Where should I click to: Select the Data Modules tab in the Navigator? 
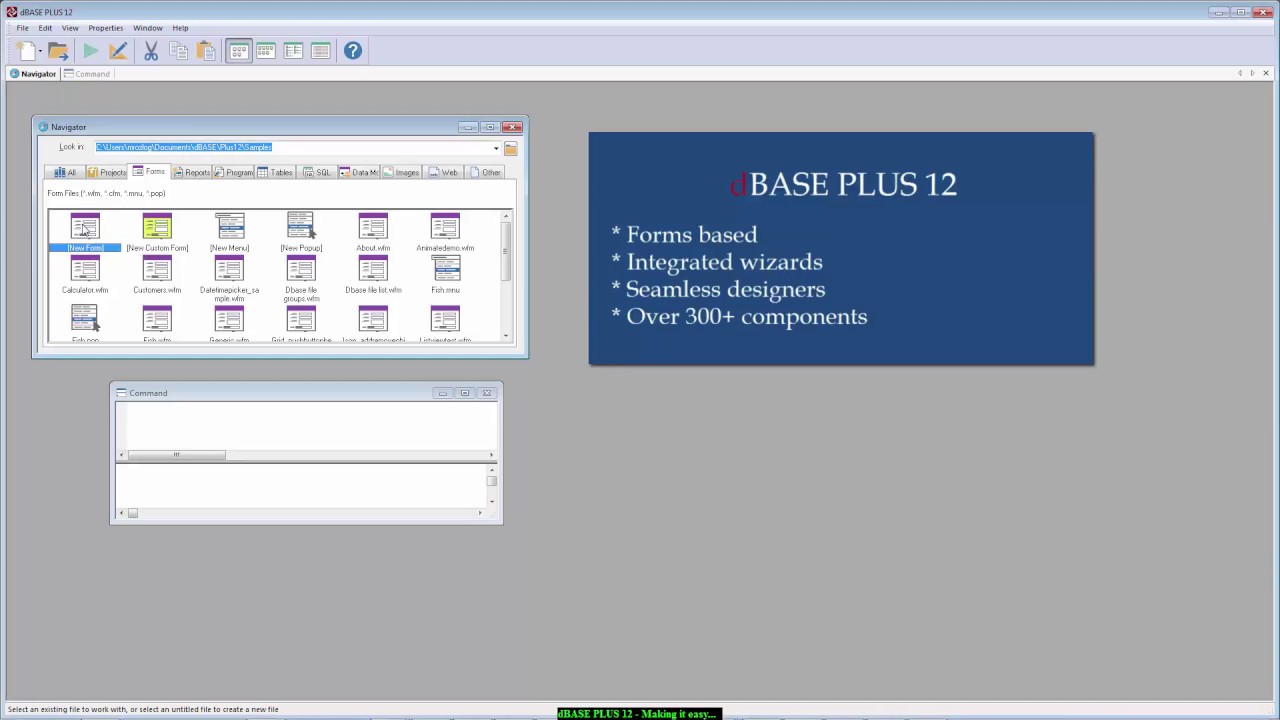coord(358,172)
